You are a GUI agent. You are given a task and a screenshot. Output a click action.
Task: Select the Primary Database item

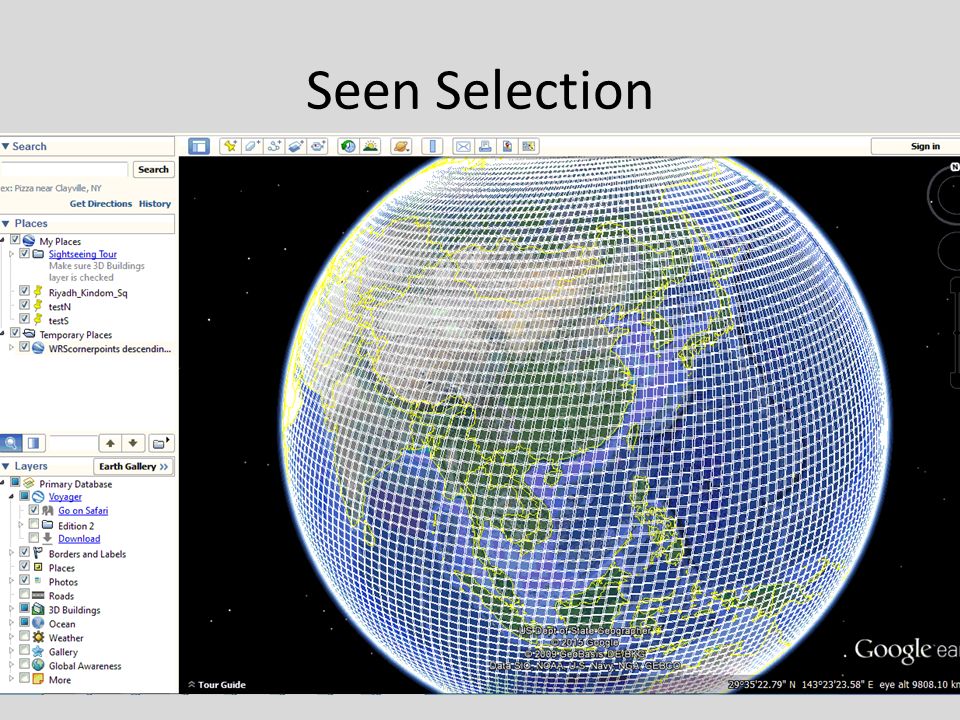coord(75,484)
